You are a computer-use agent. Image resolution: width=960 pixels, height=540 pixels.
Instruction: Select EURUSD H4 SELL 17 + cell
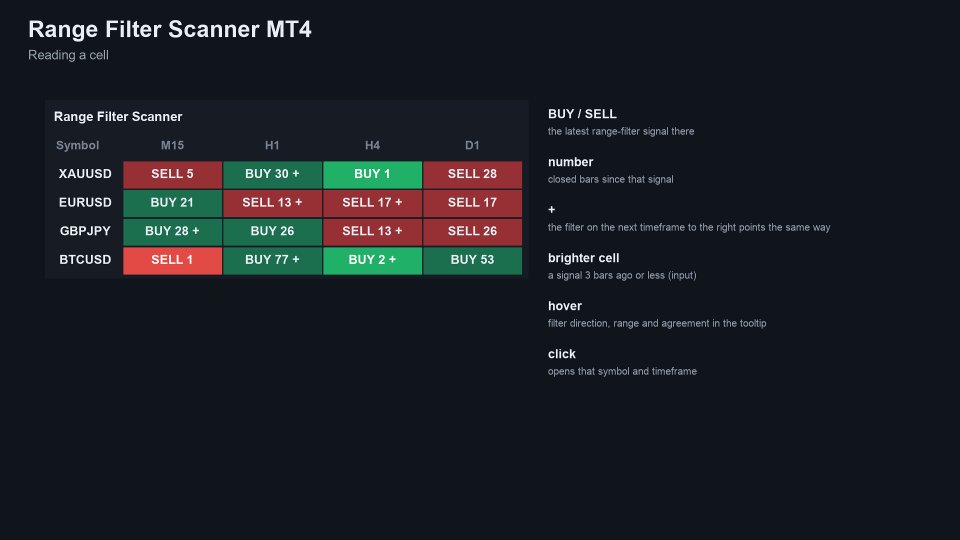372,203
